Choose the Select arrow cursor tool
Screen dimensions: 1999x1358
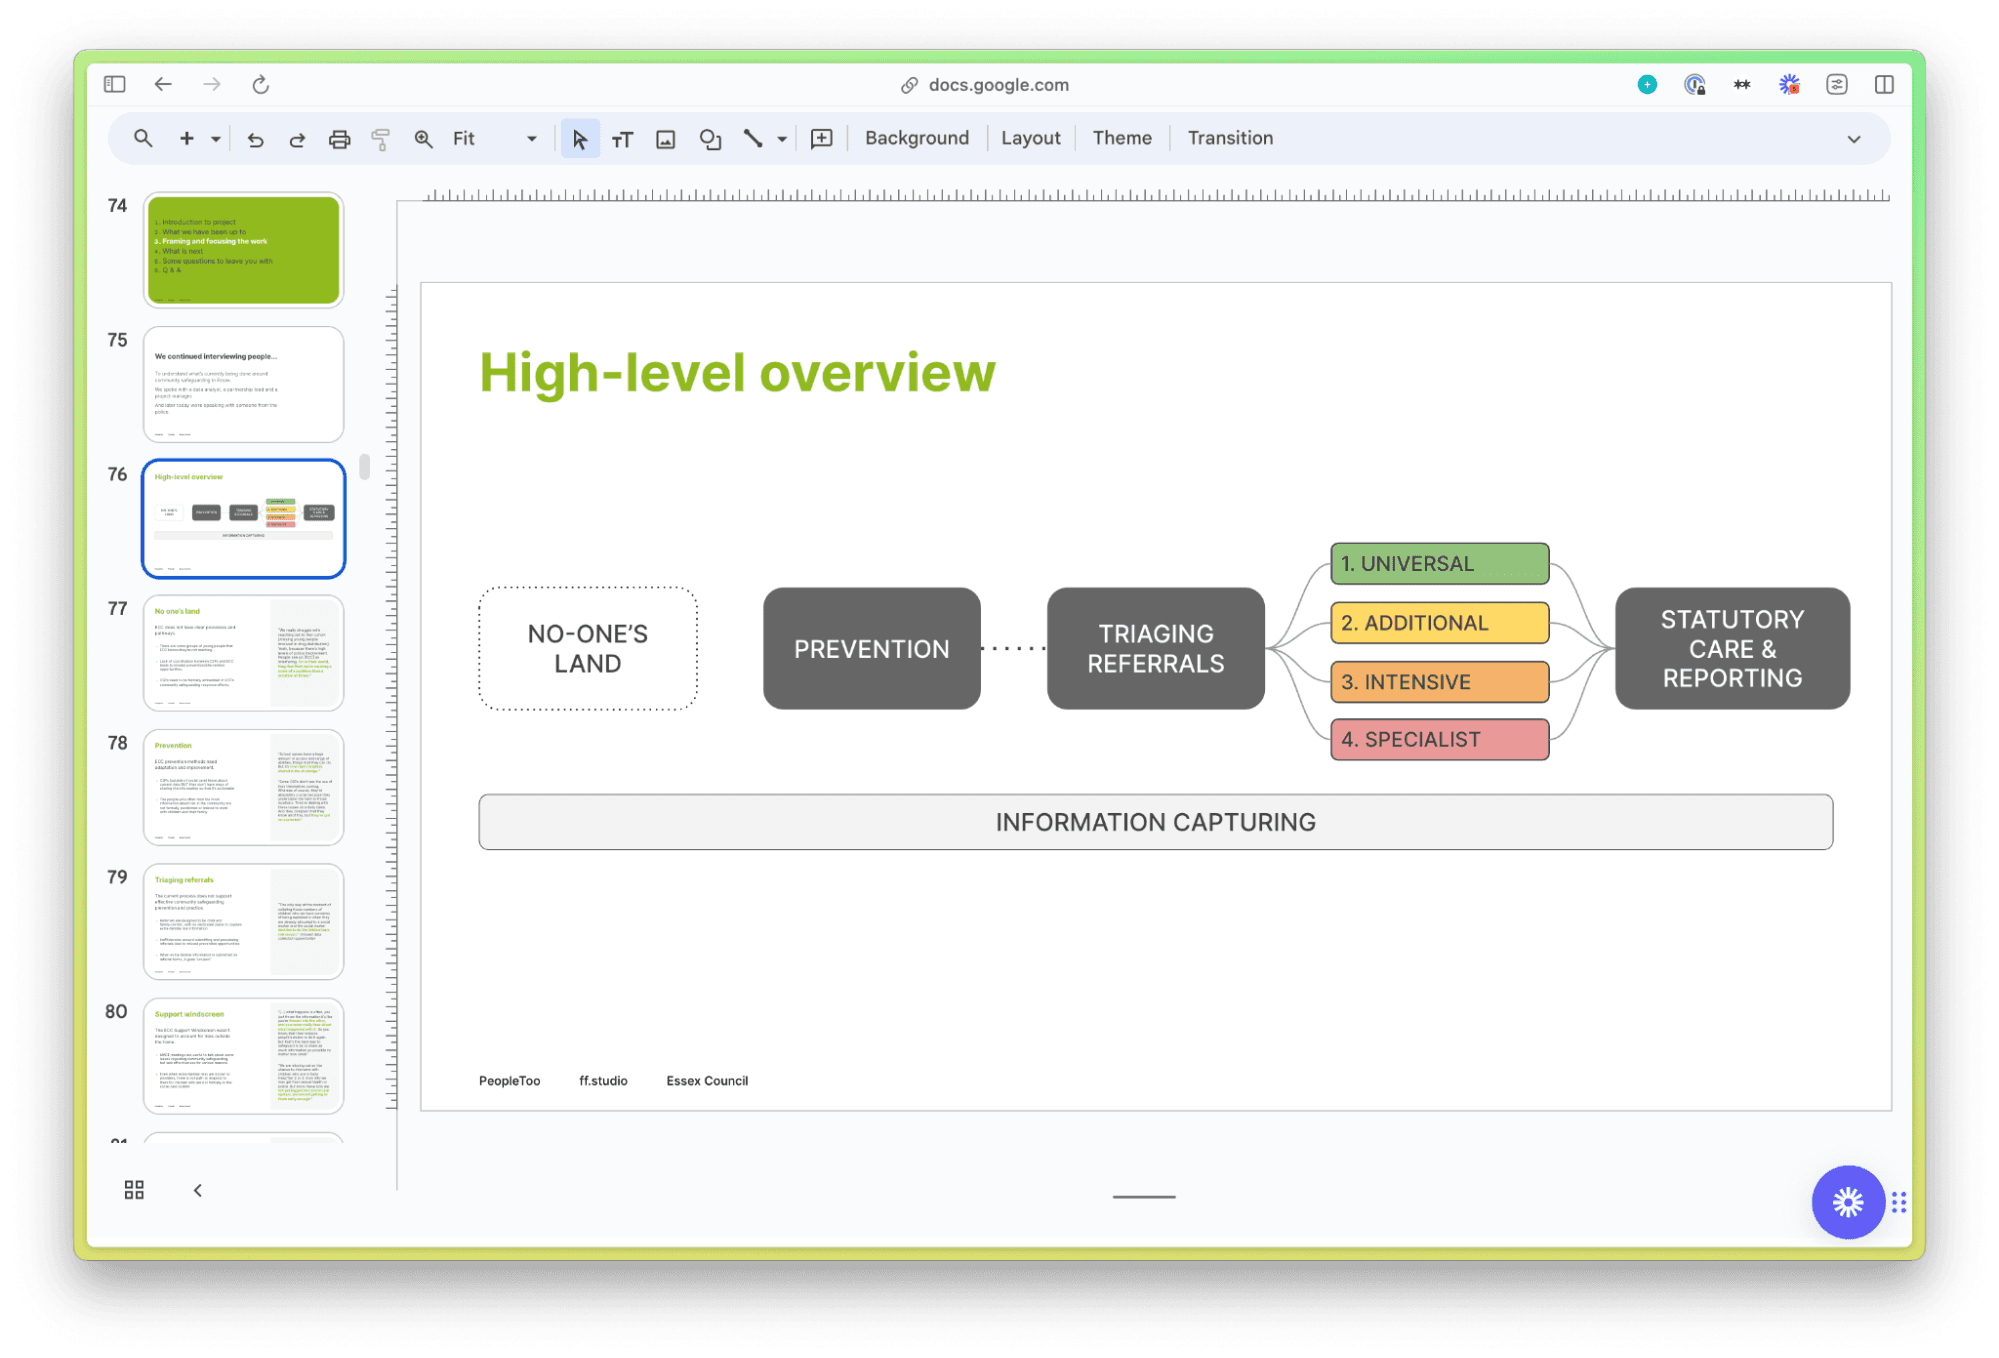tap(580, 139)
